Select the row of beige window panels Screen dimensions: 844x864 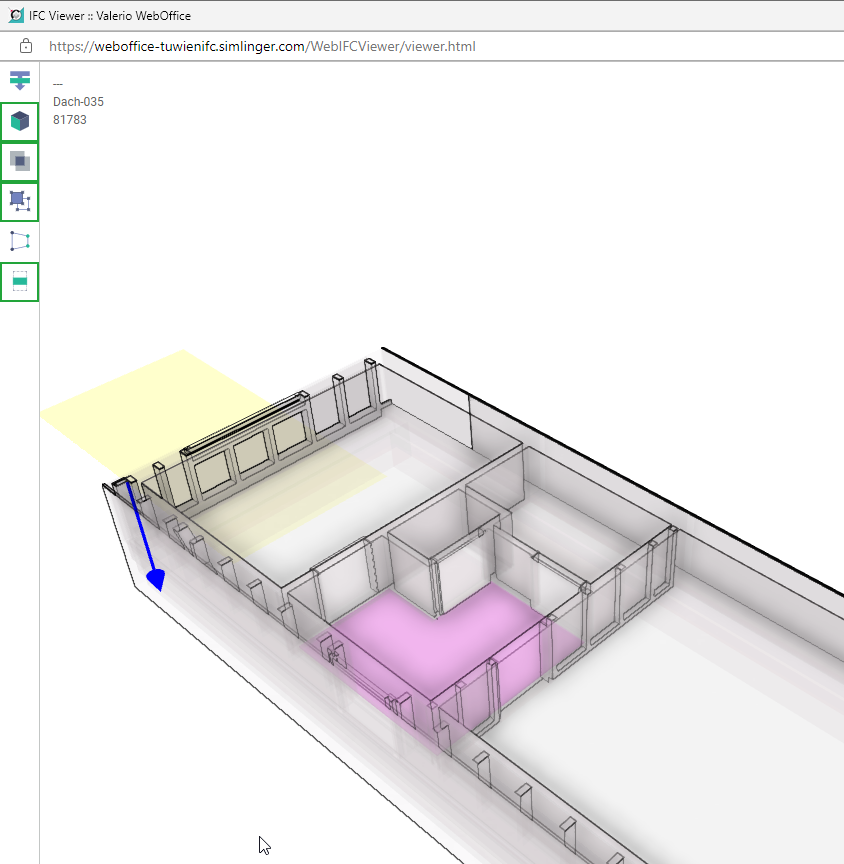tap(240, 450)
